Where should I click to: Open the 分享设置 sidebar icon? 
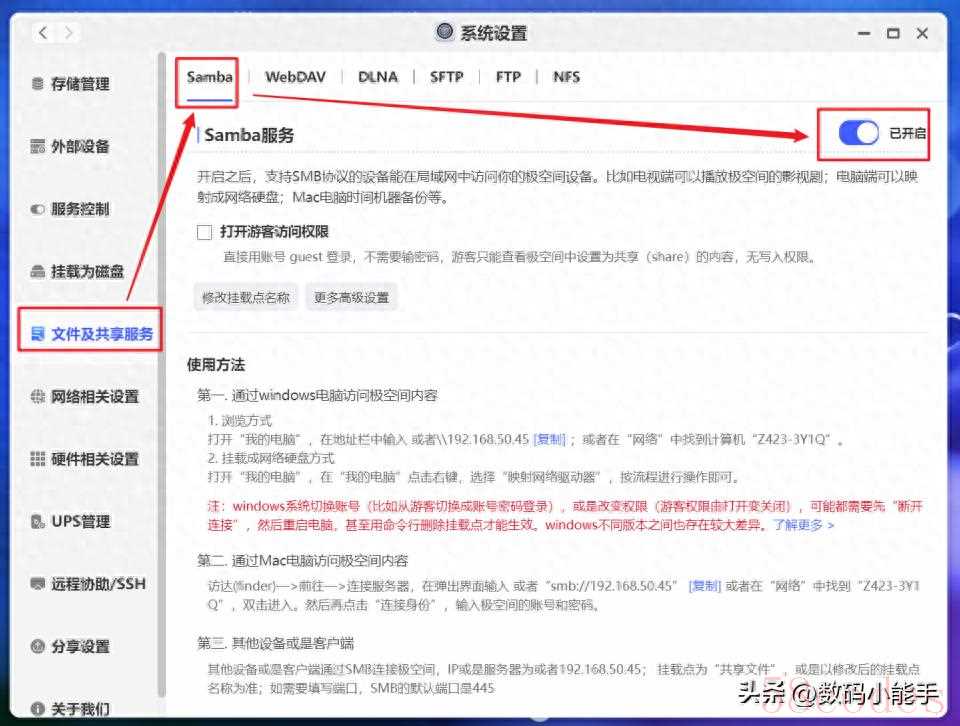(38, 647)
